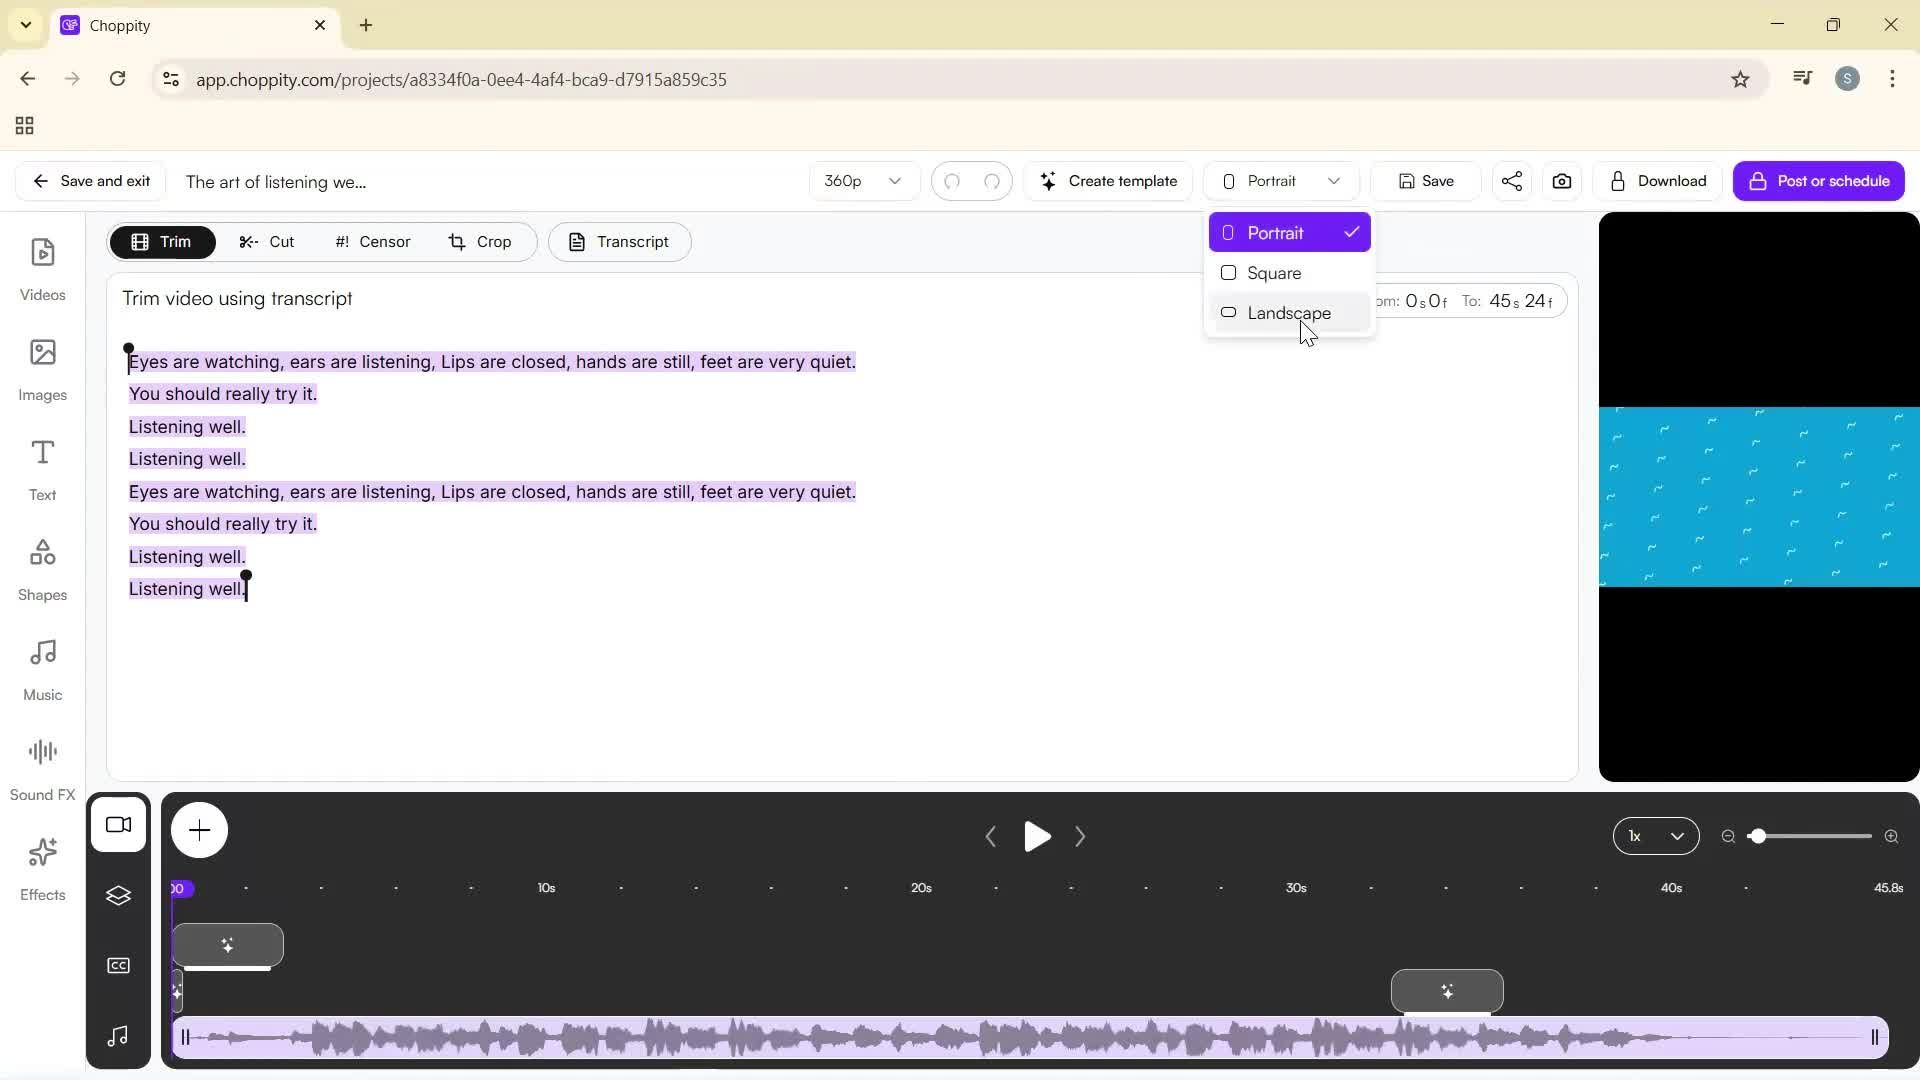This screenshot has height=1080, width=1920.
Task: Switch to the Censor tab
Action: (x=371, y=241)
